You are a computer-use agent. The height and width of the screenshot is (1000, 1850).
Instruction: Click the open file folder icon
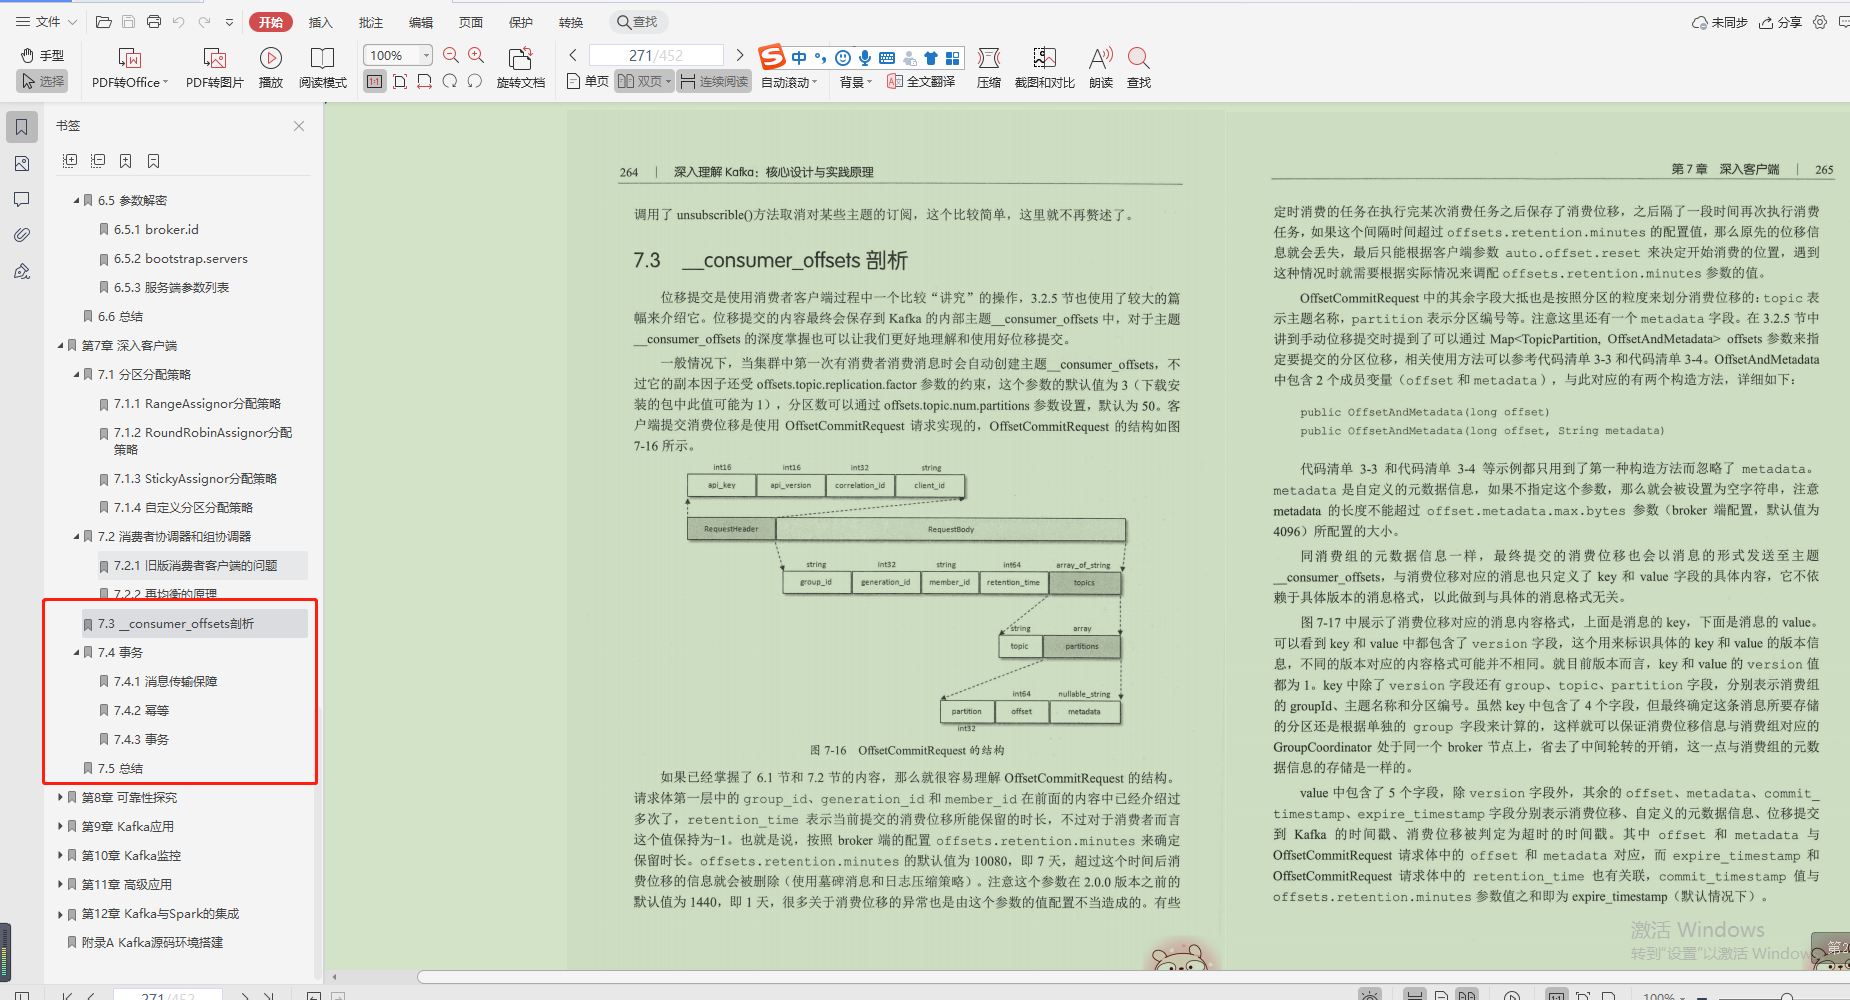point(103,22)
